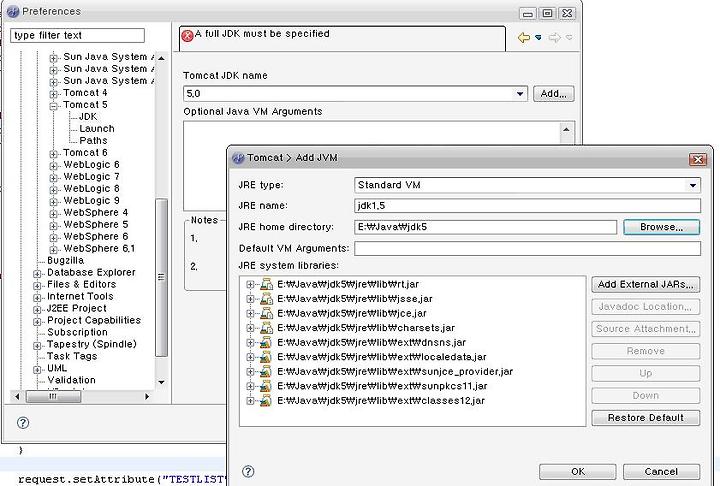Screen dimensions: 720x486
Task: Click the forward arrow in Preferences header
Action: pyautogui.click(x=555, y=37)
